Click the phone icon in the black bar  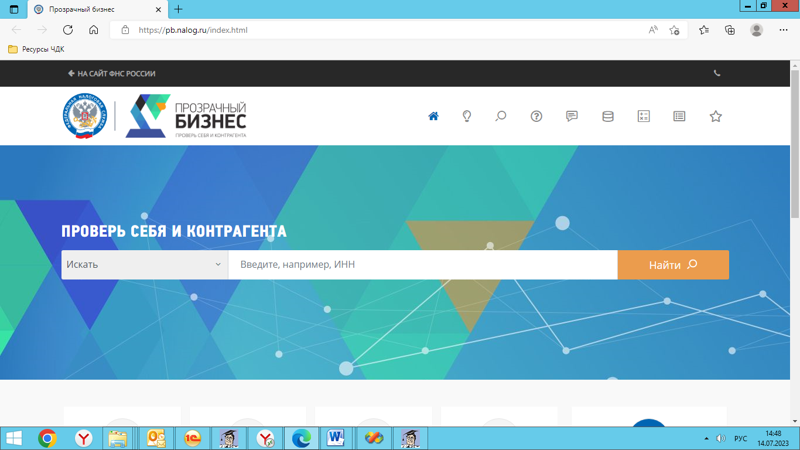(717, 73)
